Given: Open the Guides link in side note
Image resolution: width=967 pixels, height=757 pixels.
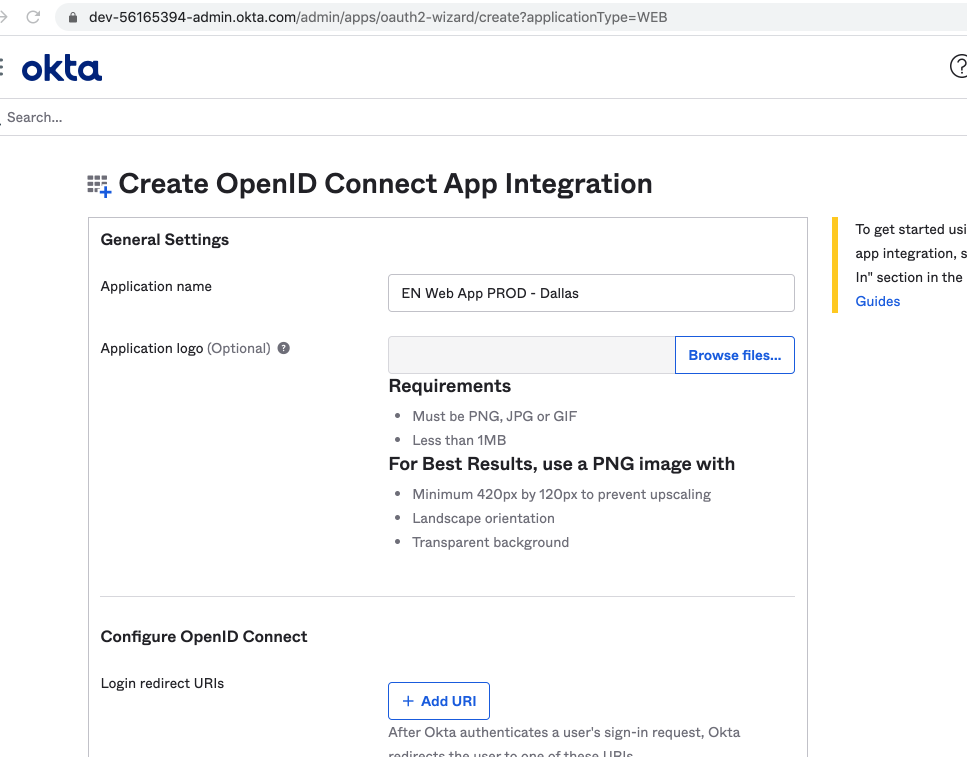Looking at the screenshot, I should 878,301.
